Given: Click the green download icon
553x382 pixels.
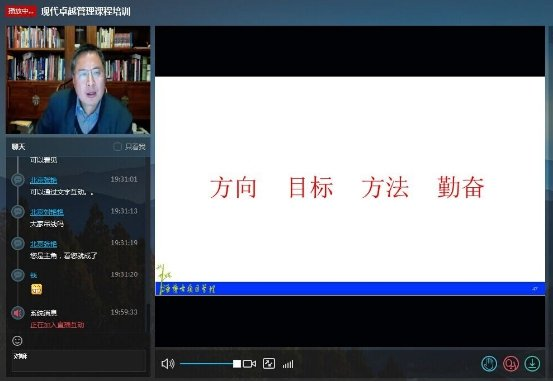Looking at the screenshot, I should tap(532, 364).
